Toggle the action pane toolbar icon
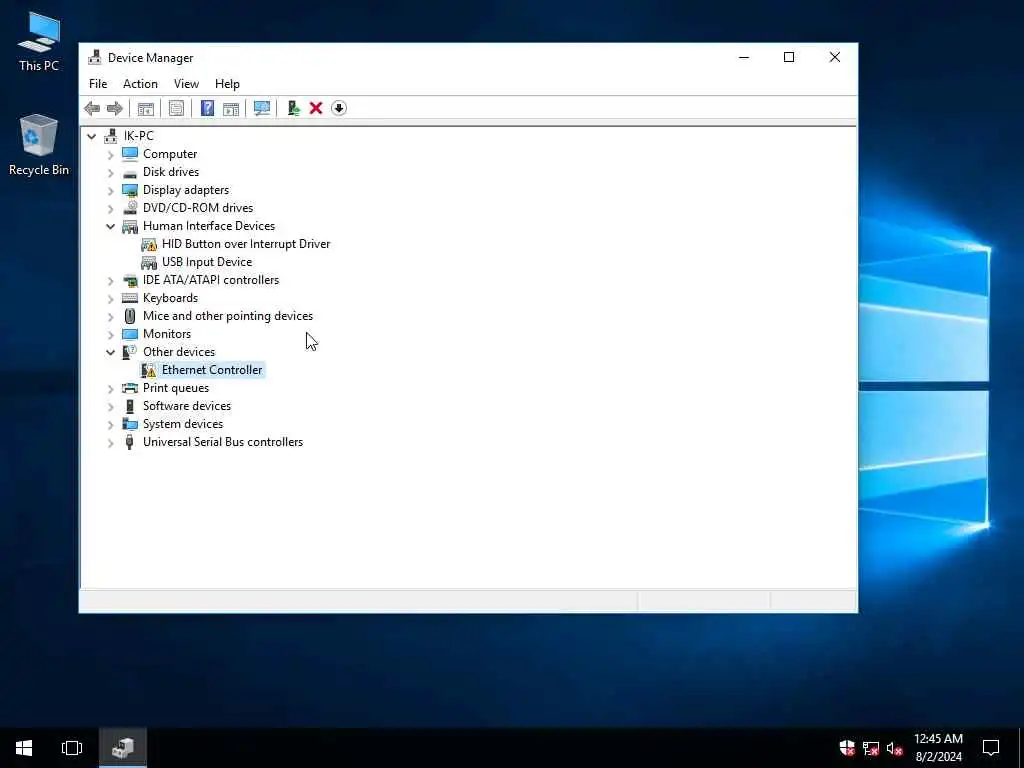 pyautogui.click(x=231, y=108)
